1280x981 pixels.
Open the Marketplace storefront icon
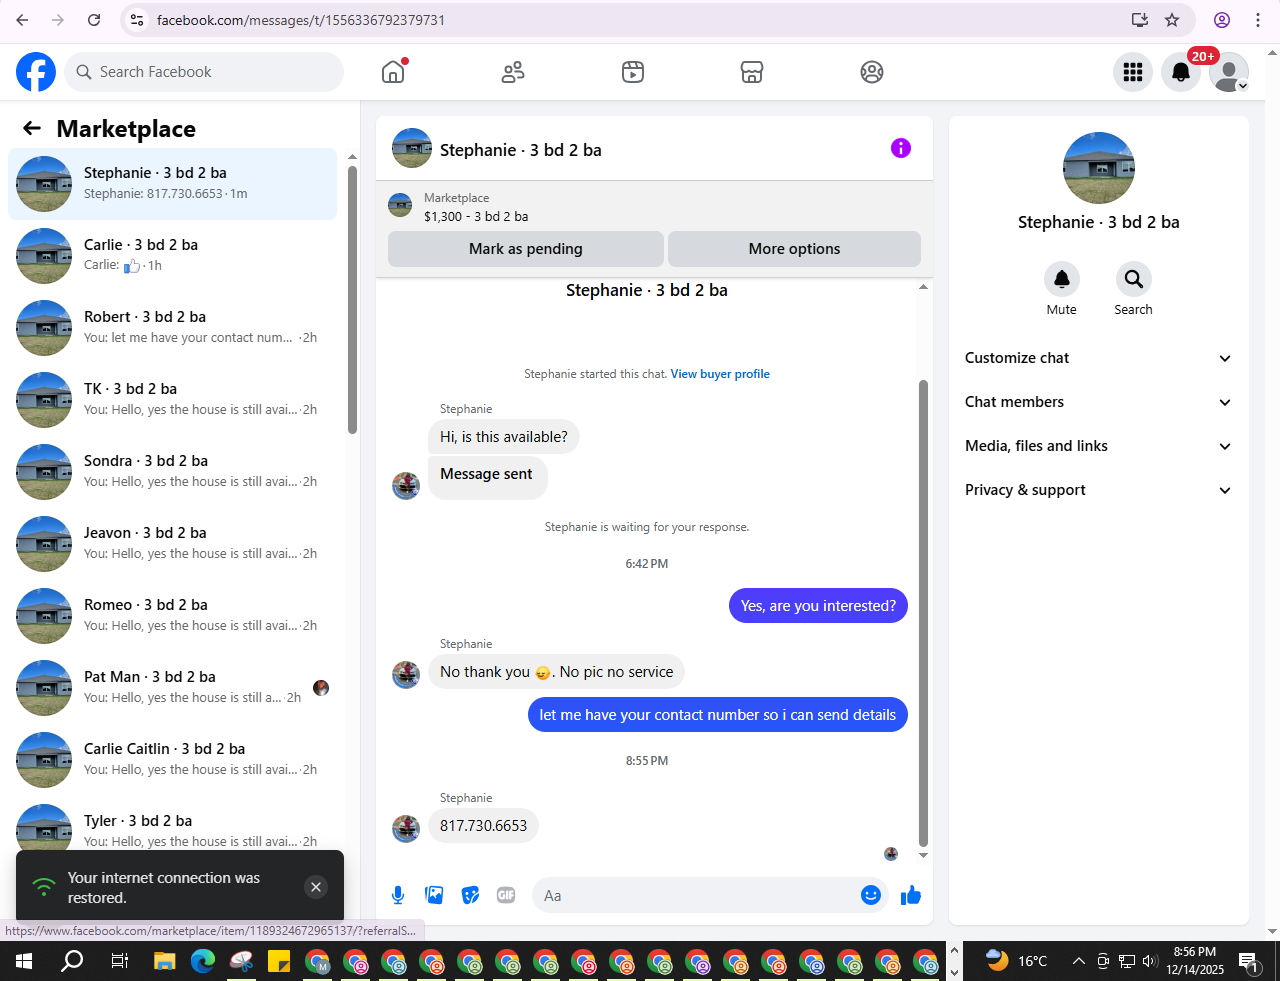[x=752, y=72]
